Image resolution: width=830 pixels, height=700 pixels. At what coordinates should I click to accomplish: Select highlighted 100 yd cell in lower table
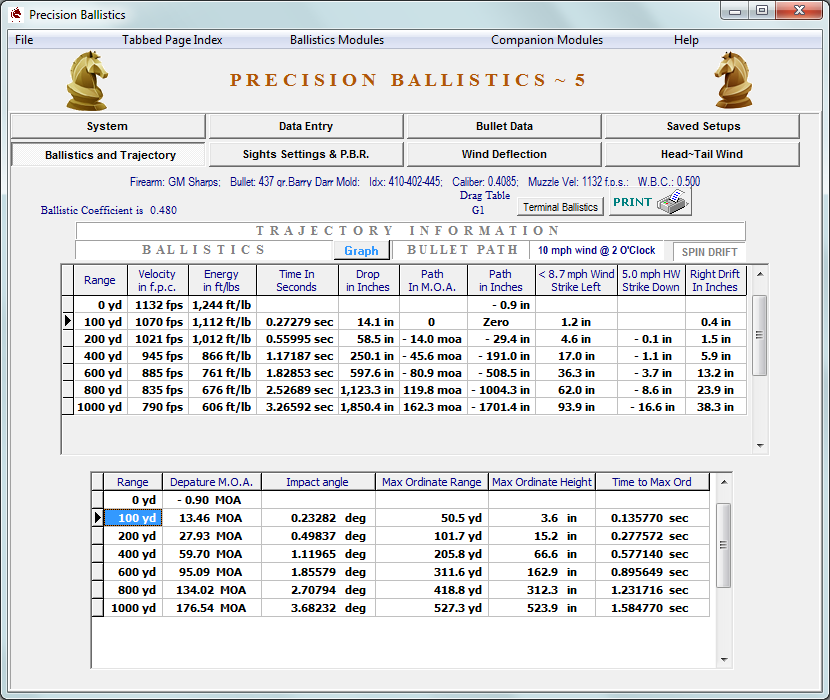tap(133, 518)
